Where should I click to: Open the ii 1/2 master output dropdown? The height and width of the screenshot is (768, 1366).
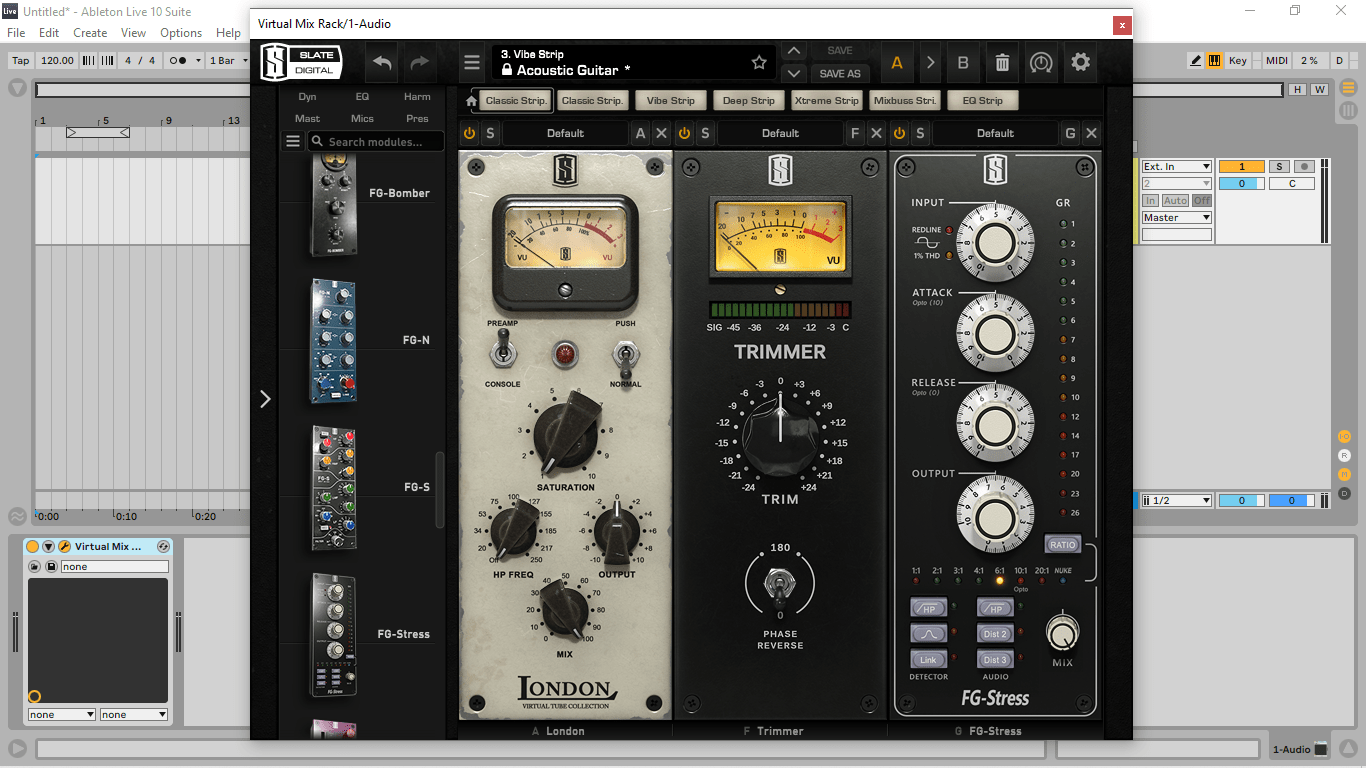(1177, 501)
